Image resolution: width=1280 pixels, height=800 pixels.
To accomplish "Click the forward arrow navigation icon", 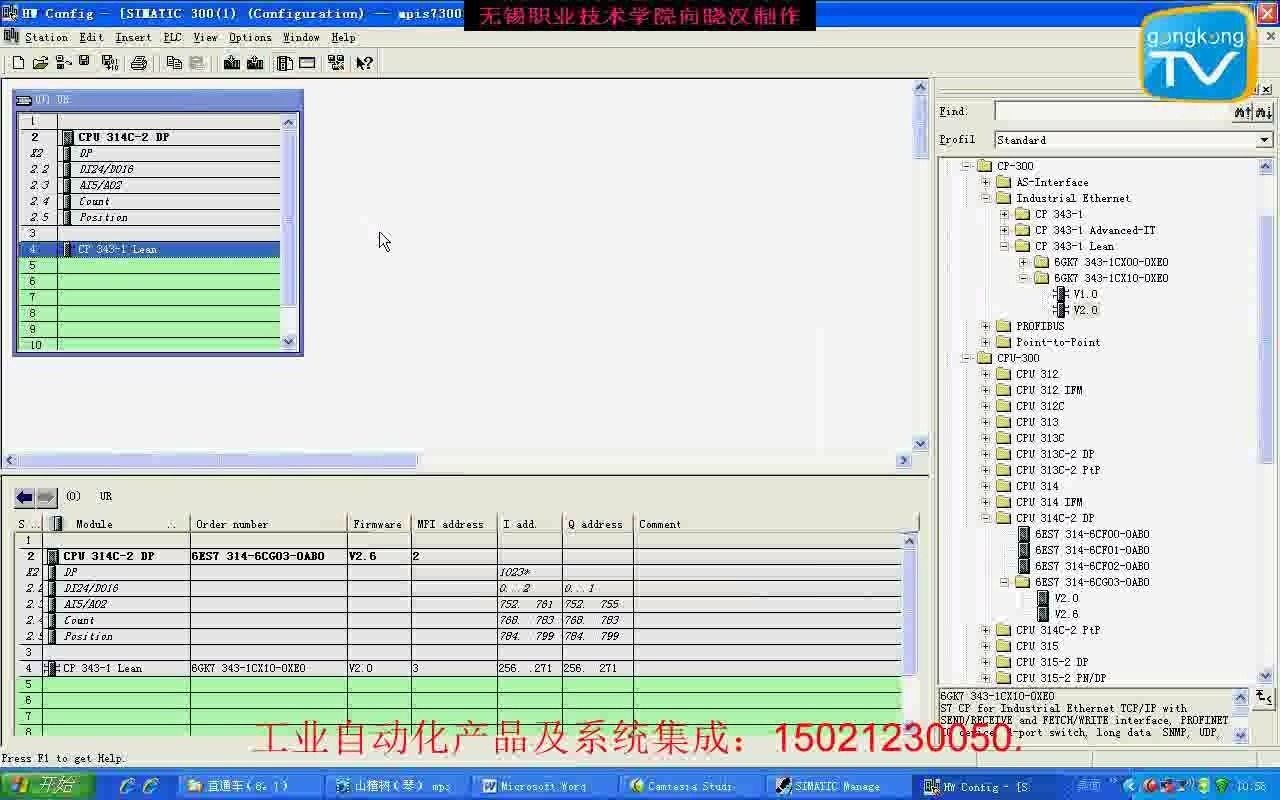I will tap(46, 497).
